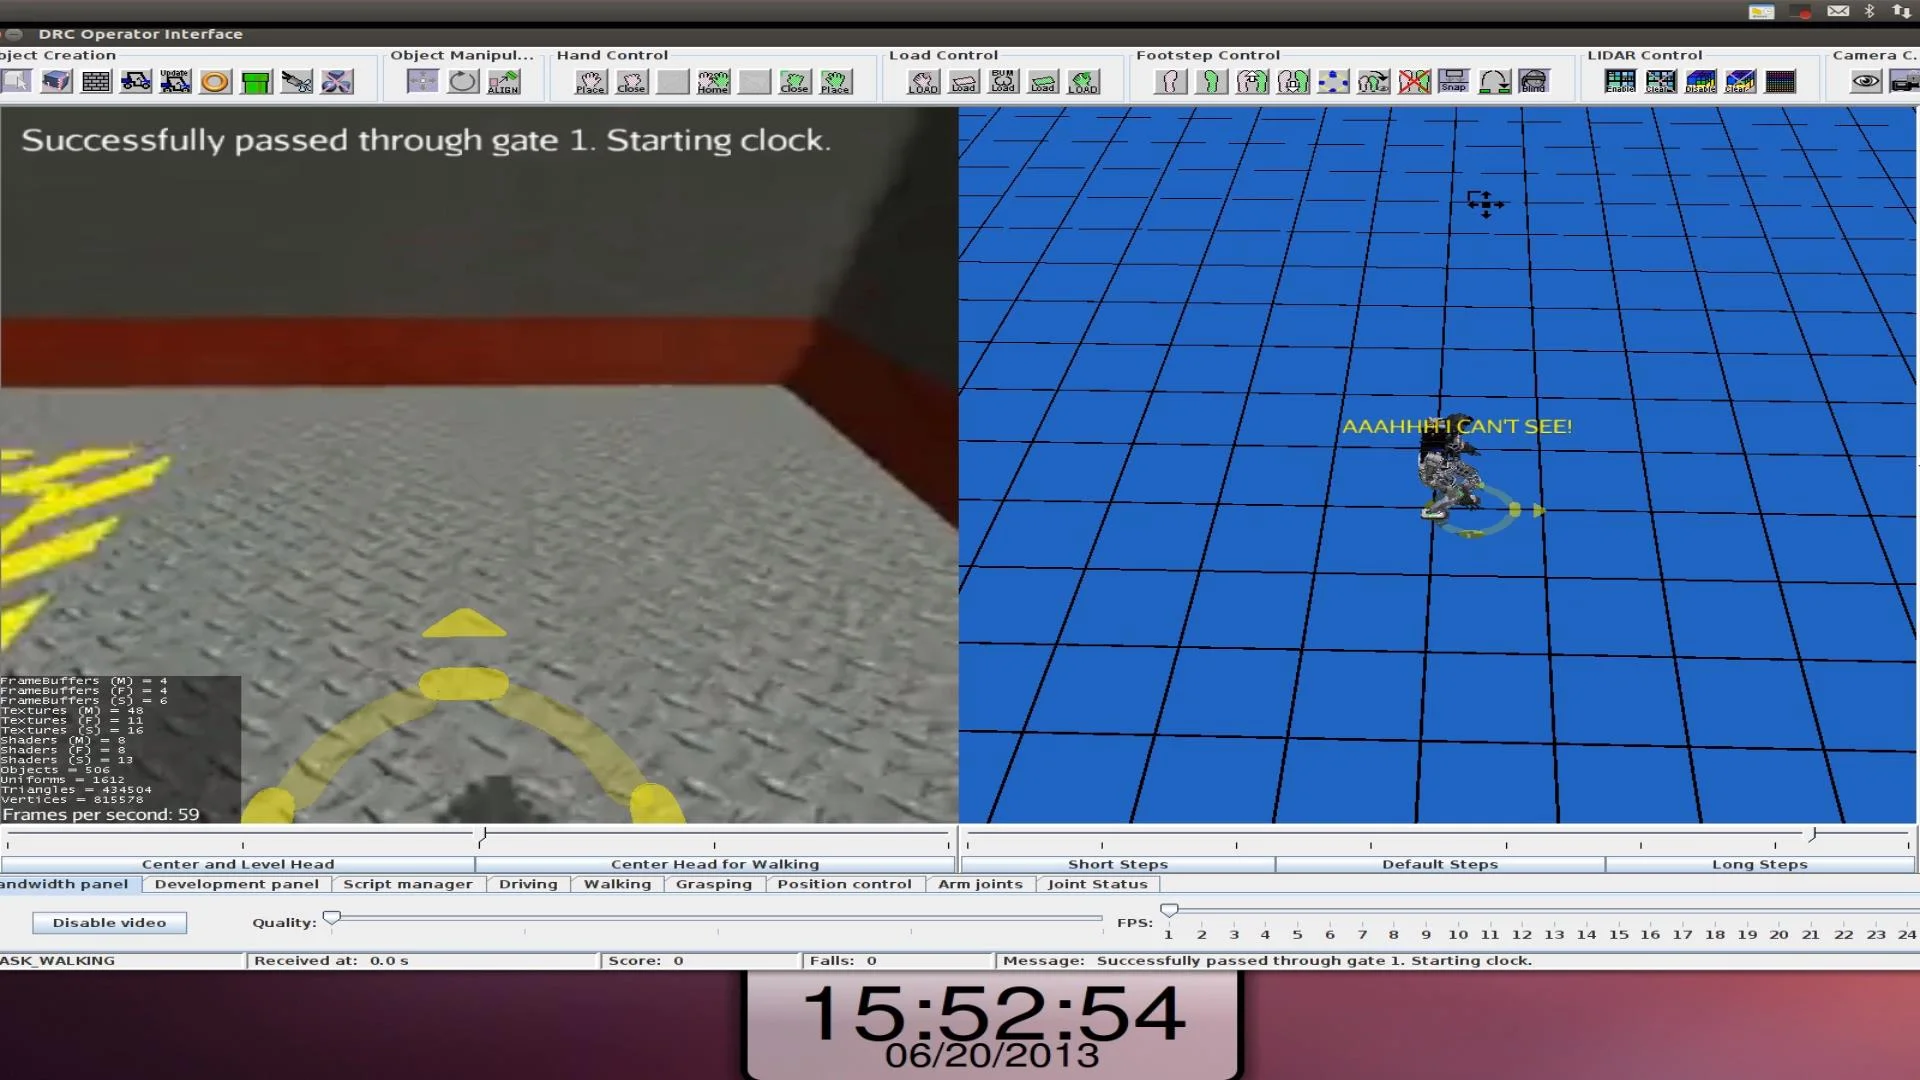Viewport: 1920px width, 1080px height.
Task: Select the Joint Status tab
Action: pyautogui.click(x=1098, y=884)
